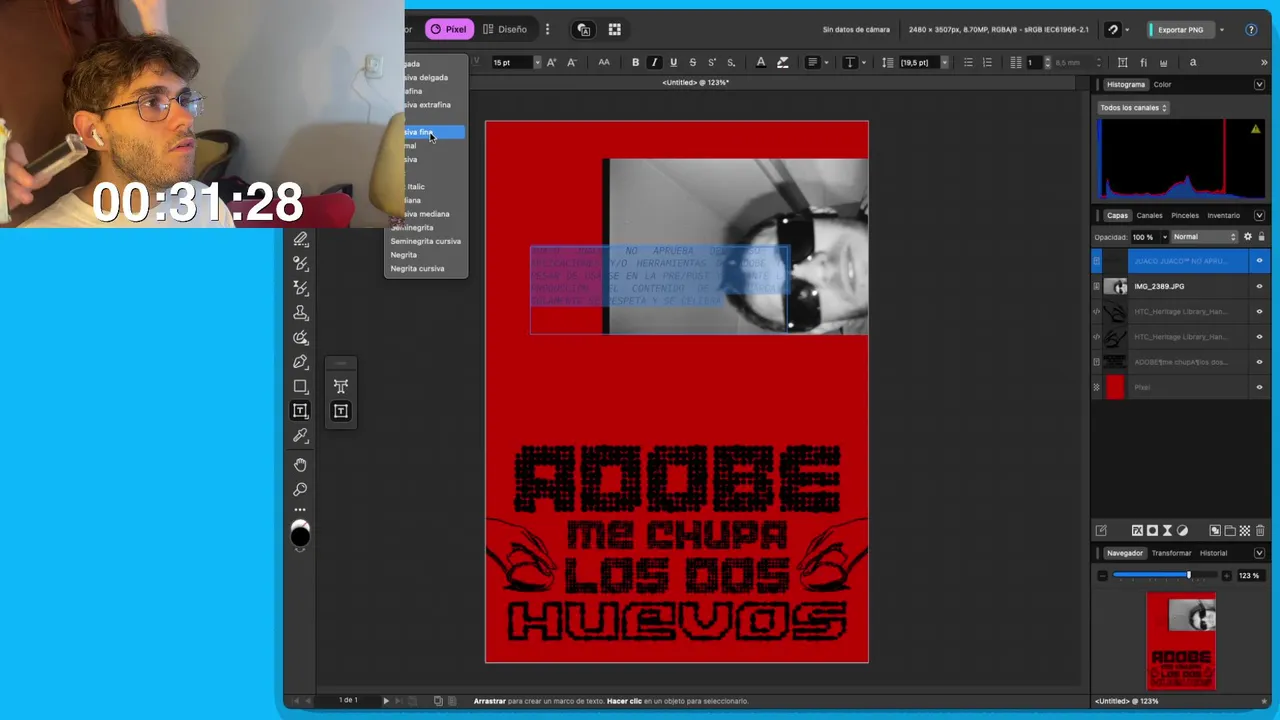Select the Pen tool in the toolbar
1280x720 pixels.
(300, 362)
